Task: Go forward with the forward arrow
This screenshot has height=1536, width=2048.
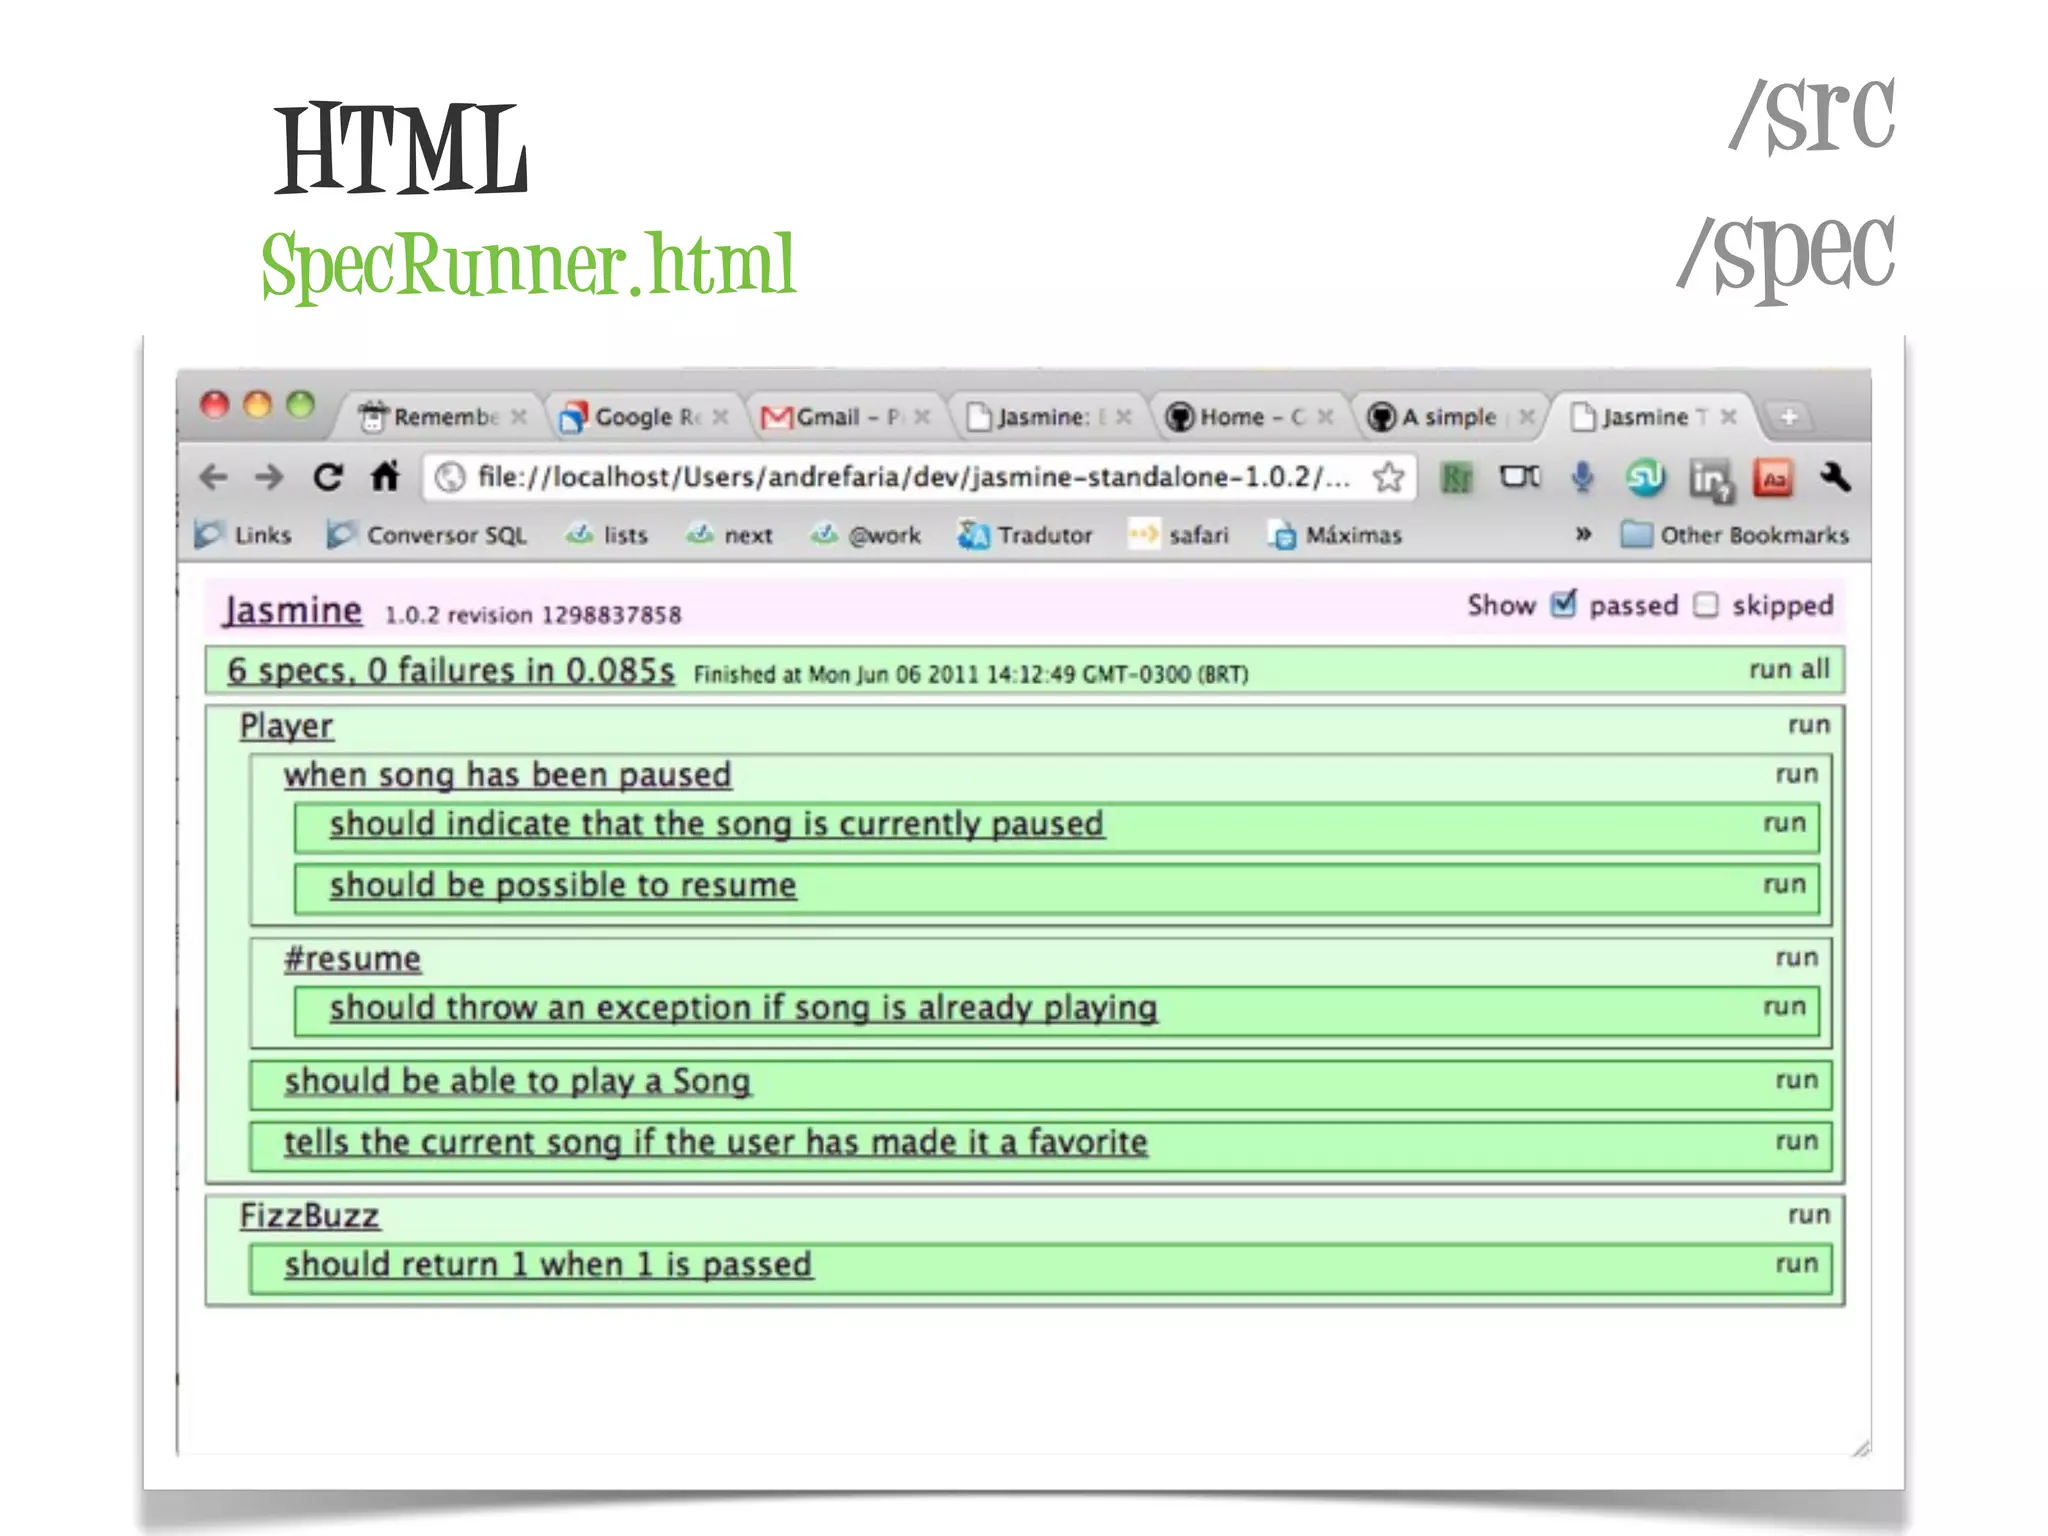Action: 269,477
